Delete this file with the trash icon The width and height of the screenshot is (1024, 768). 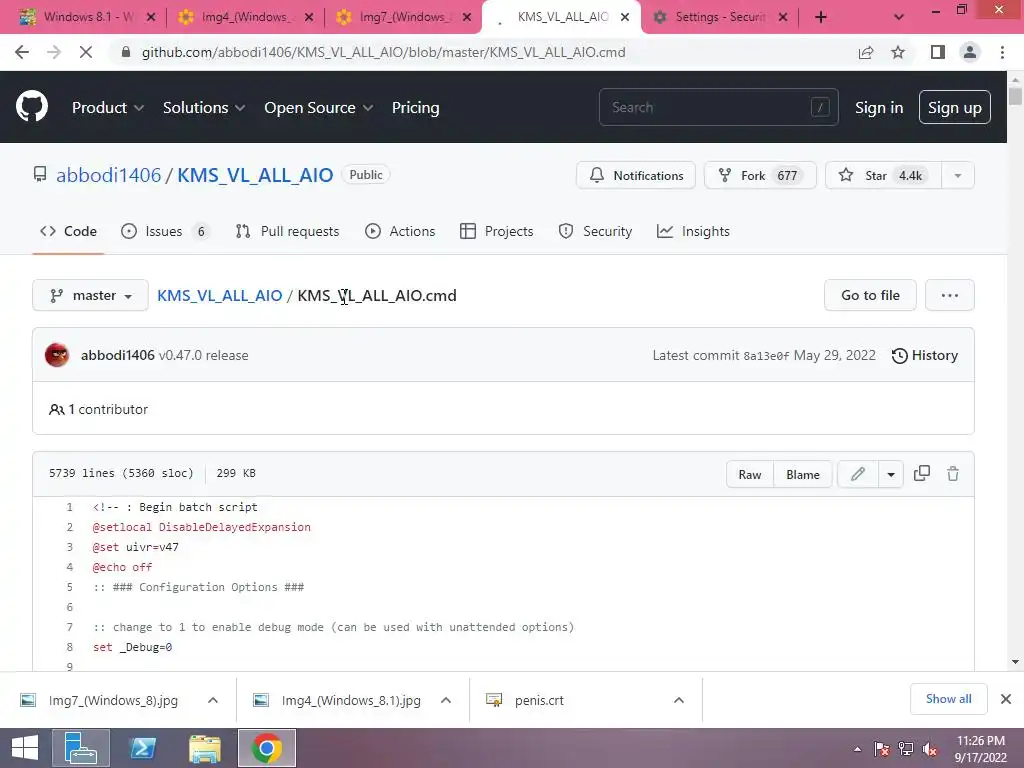tap(953, 474)
